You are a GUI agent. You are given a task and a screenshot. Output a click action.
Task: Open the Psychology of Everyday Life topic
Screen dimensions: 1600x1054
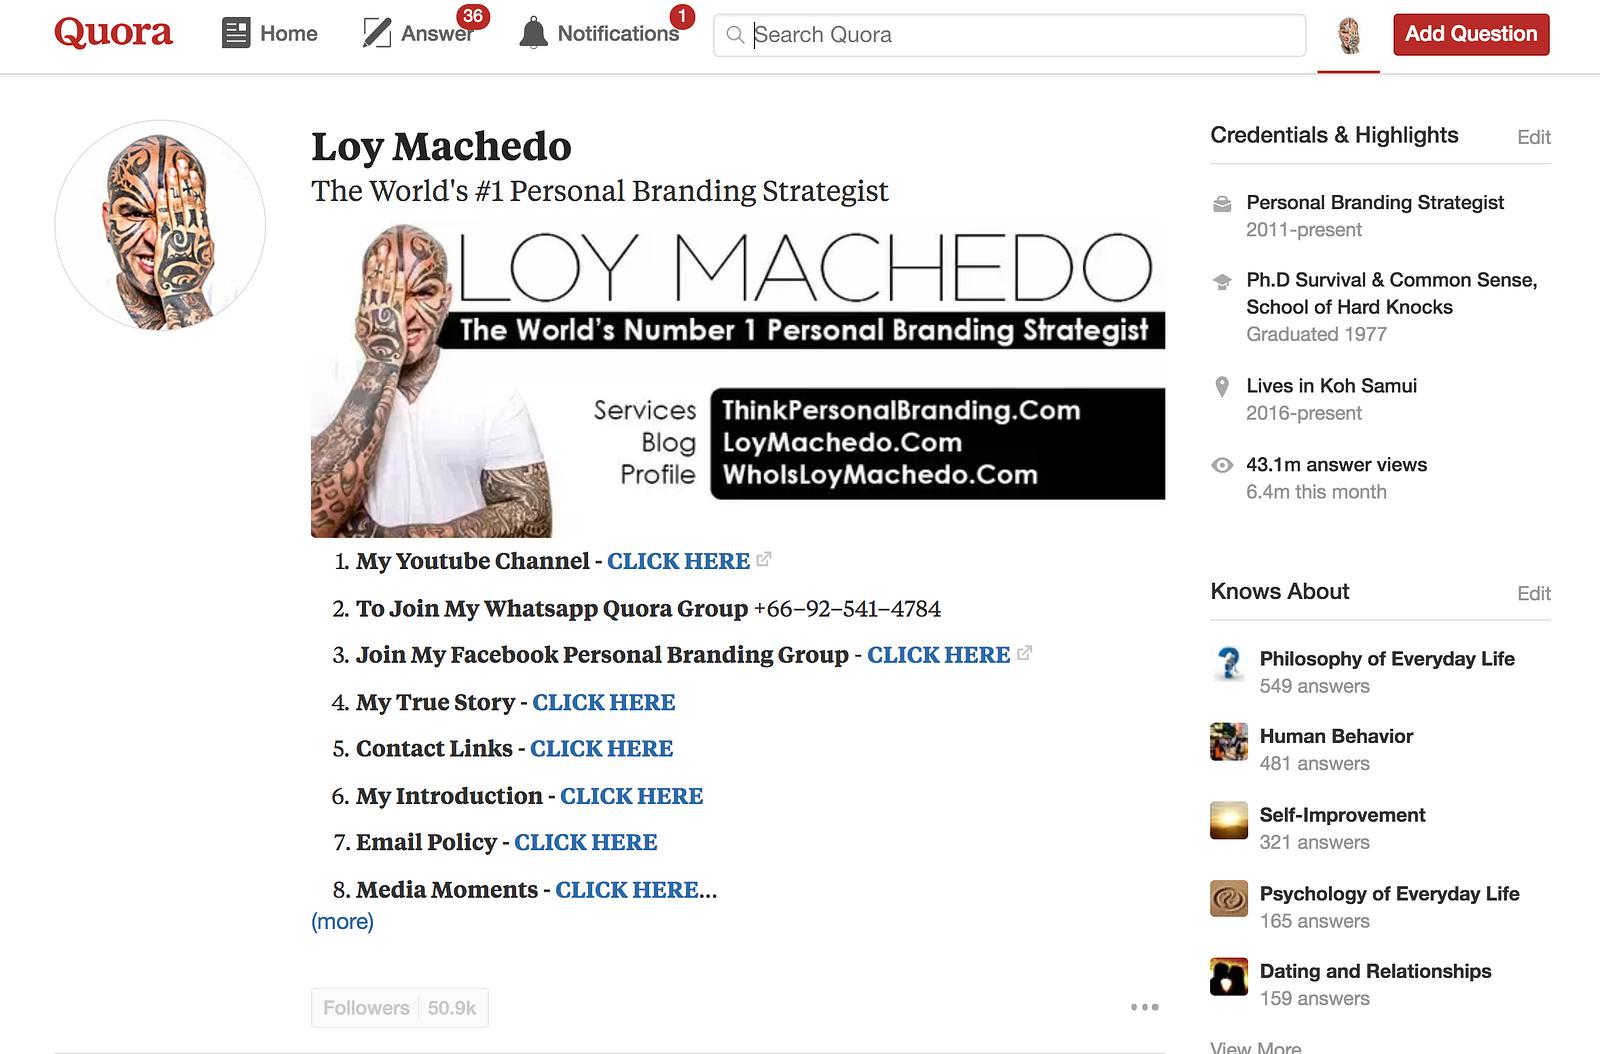pyautogui.click(x=1389, y=893)
